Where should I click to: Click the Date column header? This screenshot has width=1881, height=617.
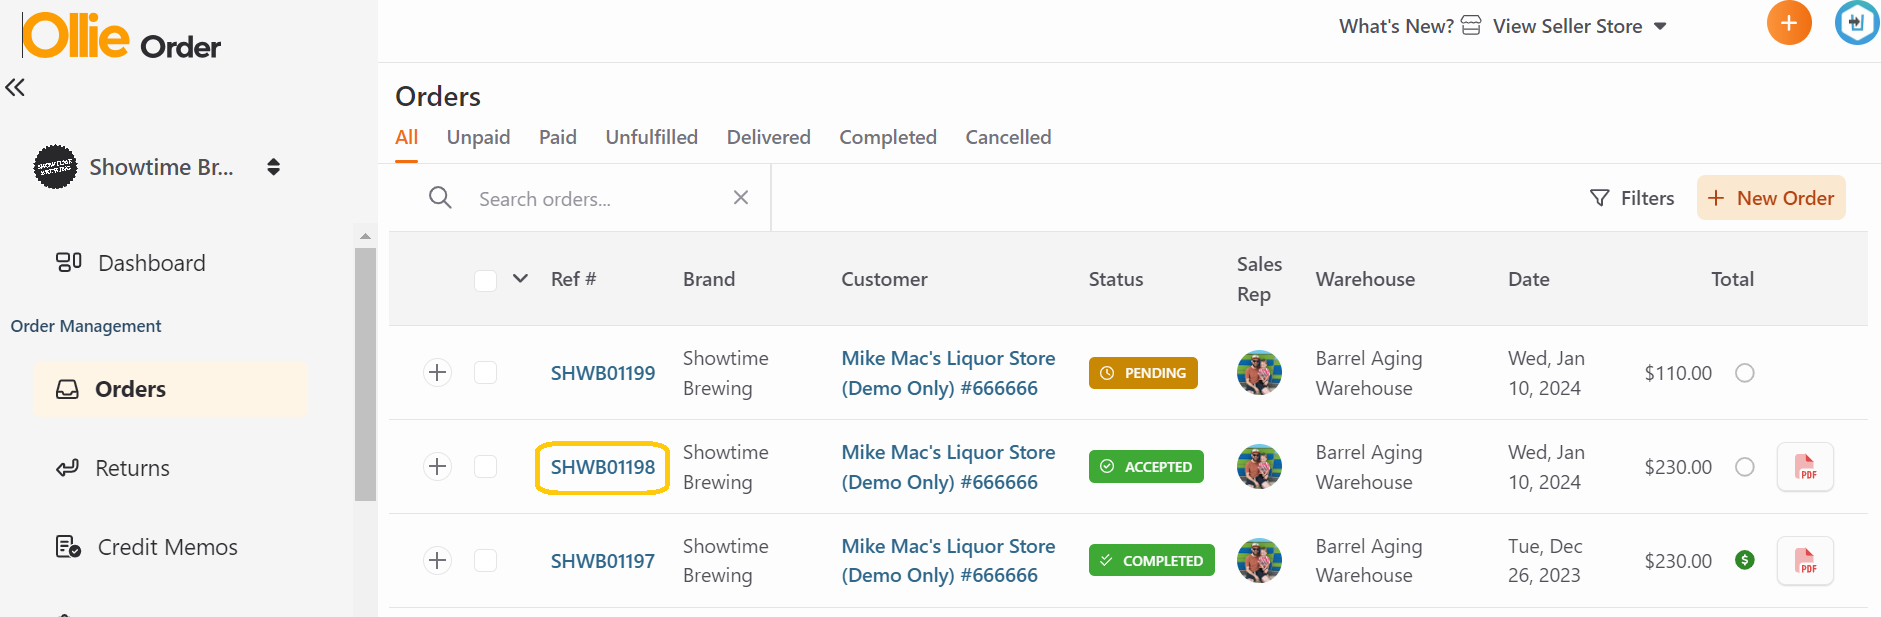pyautogui.click(x=1529, y=279)
